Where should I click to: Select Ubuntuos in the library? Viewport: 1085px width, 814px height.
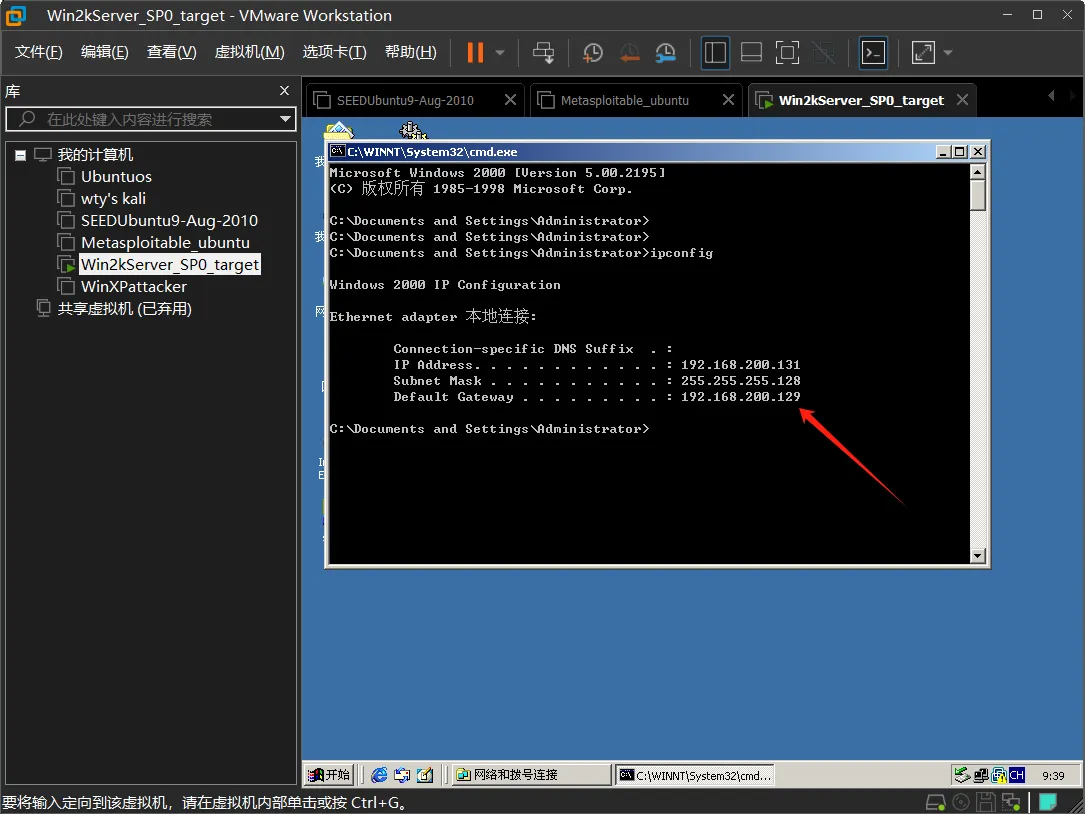116,177
